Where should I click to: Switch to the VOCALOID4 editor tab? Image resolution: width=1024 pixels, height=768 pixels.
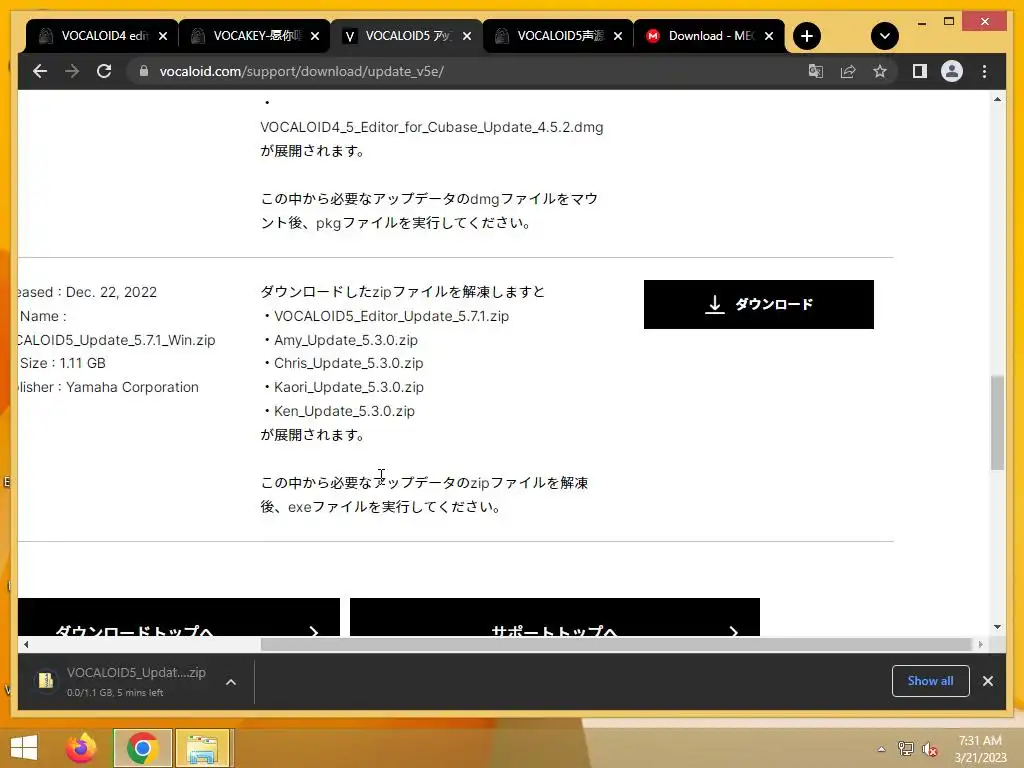coord(101,36)
